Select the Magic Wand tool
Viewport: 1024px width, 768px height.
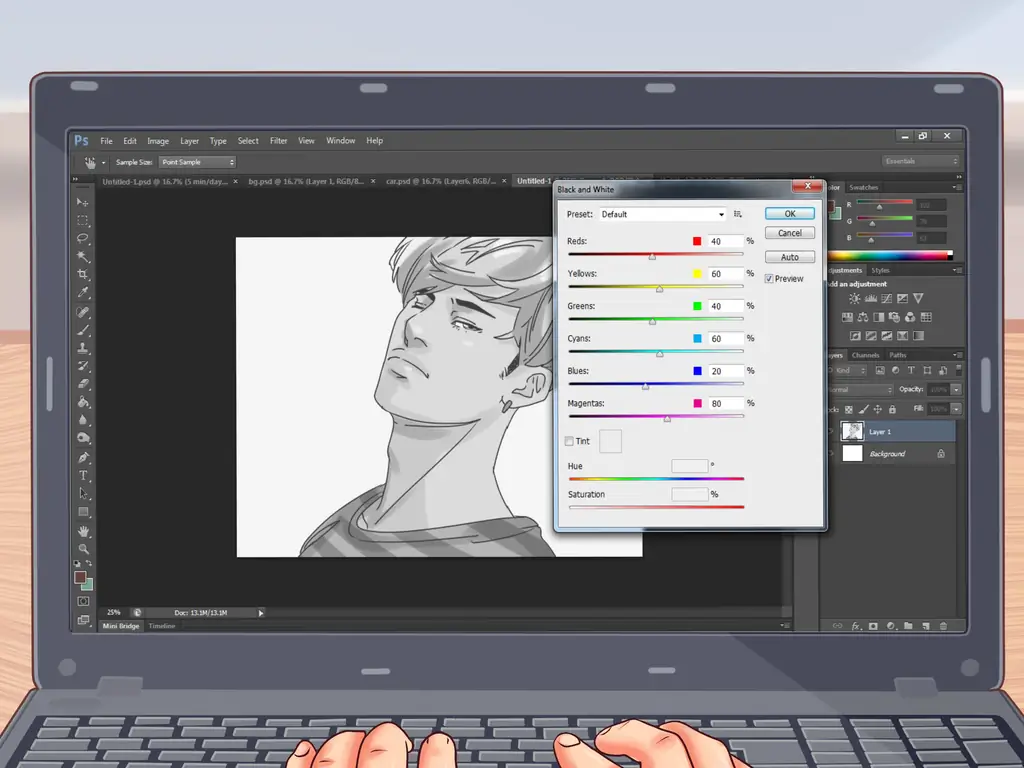(82, 256)
